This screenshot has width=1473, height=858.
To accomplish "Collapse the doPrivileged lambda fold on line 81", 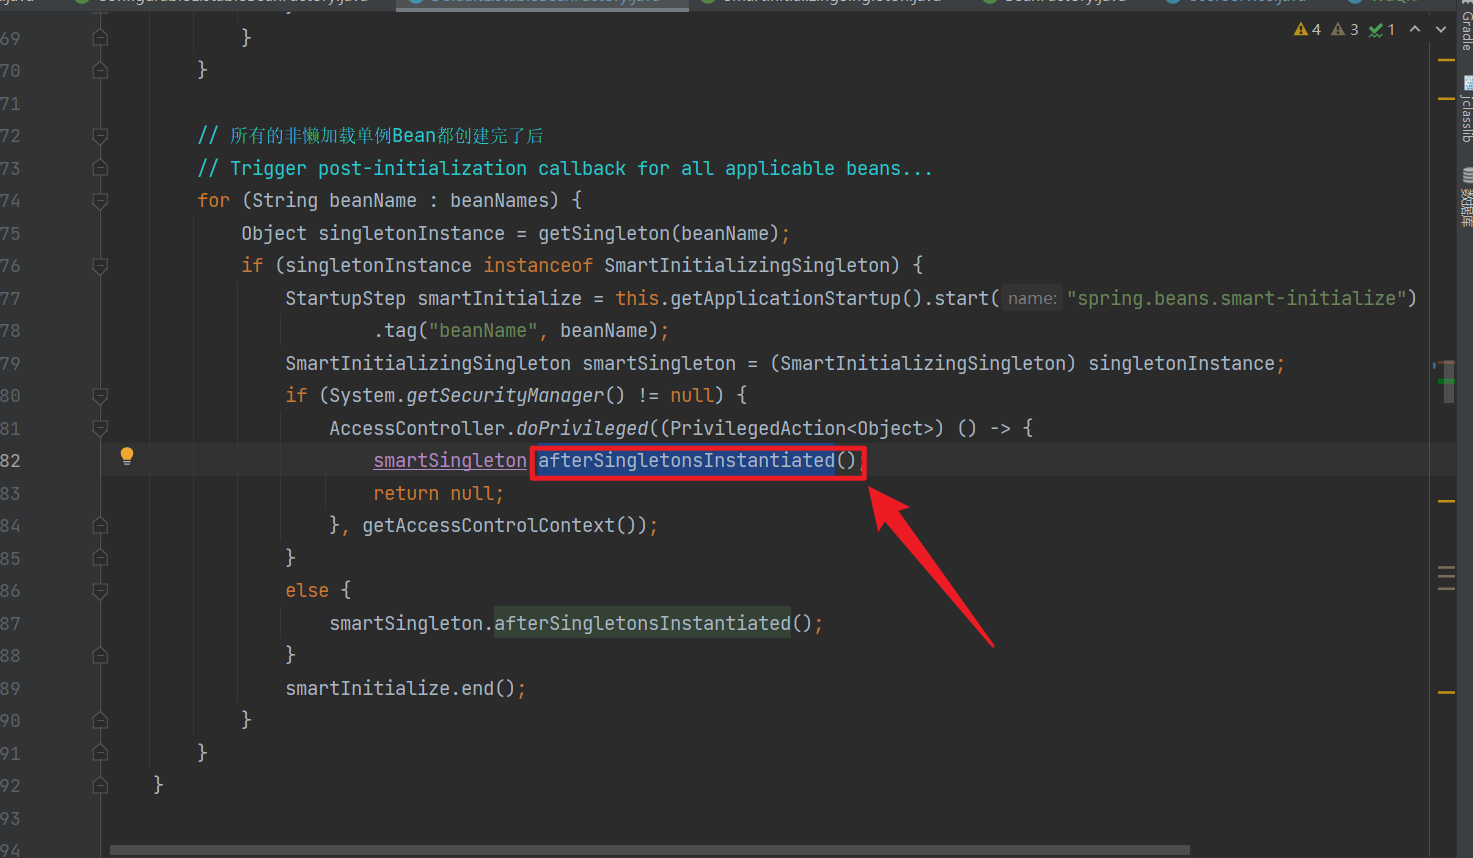I will pos(100,429).
